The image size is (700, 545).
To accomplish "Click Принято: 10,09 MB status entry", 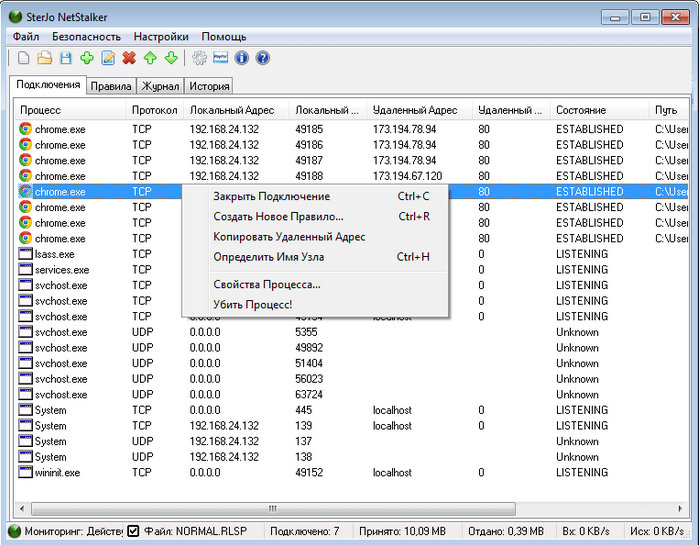I will click(x=402, y=531).
